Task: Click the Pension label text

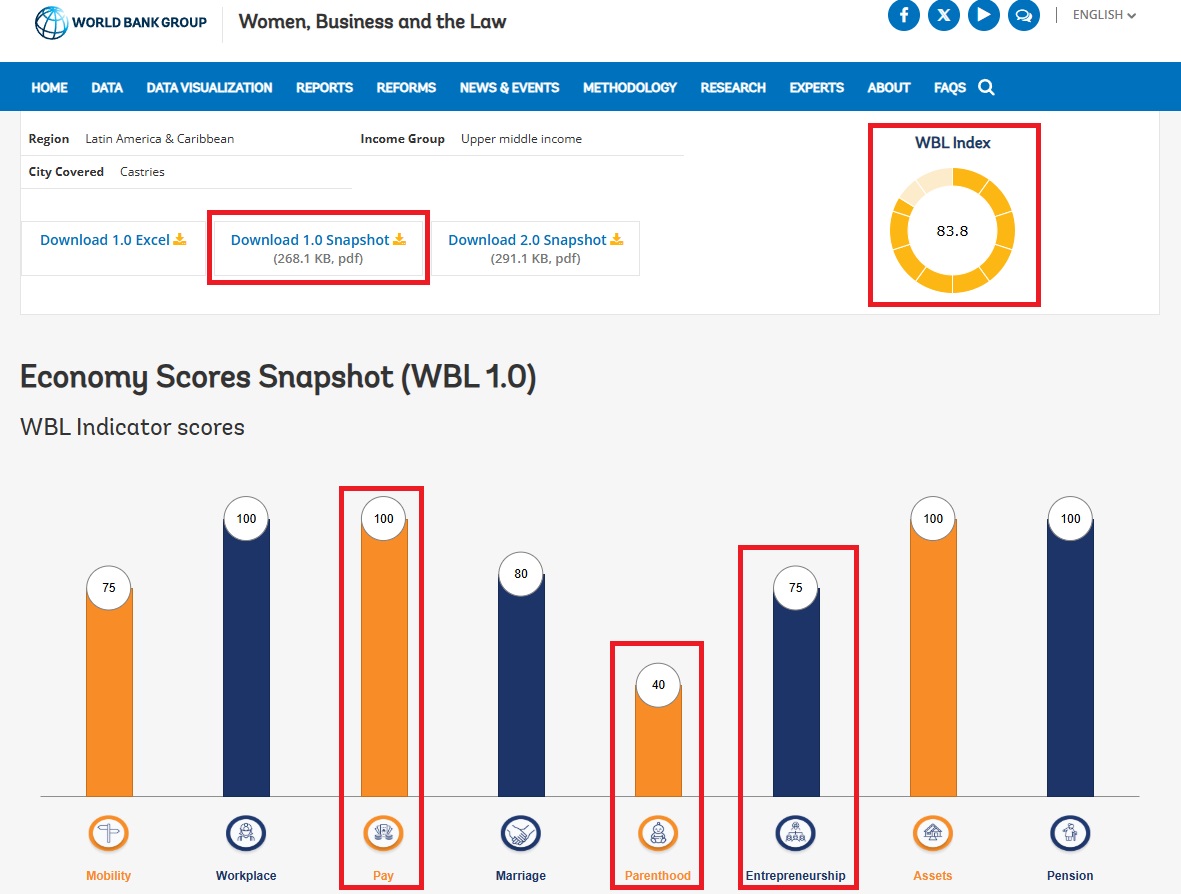Action: coord(1070,875)
